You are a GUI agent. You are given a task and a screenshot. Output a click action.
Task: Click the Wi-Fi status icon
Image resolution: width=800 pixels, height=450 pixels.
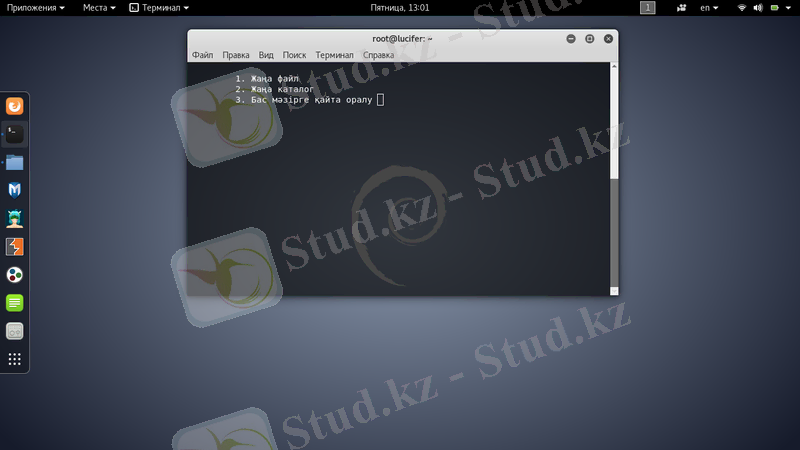(x=742, y=8)
